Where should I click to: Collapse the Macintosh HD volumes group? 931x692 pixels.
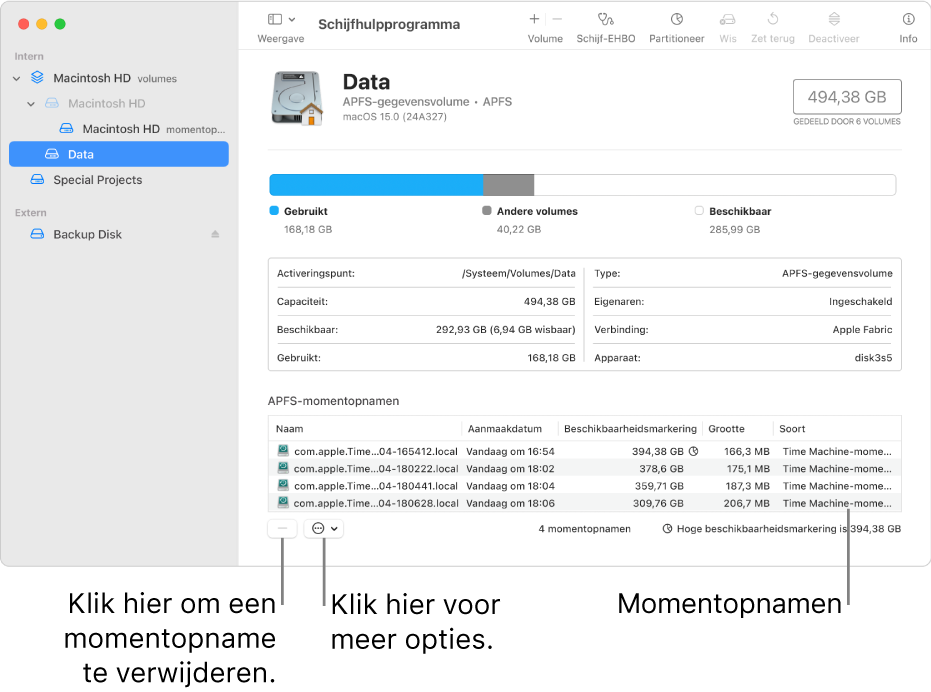(17, 78)
